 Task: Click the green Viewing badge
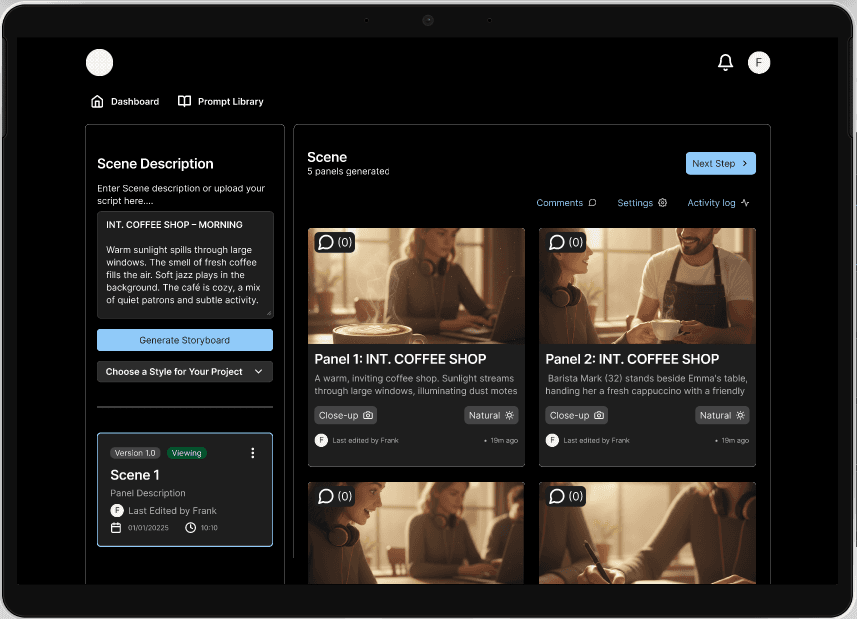click(x=186, y=453)
